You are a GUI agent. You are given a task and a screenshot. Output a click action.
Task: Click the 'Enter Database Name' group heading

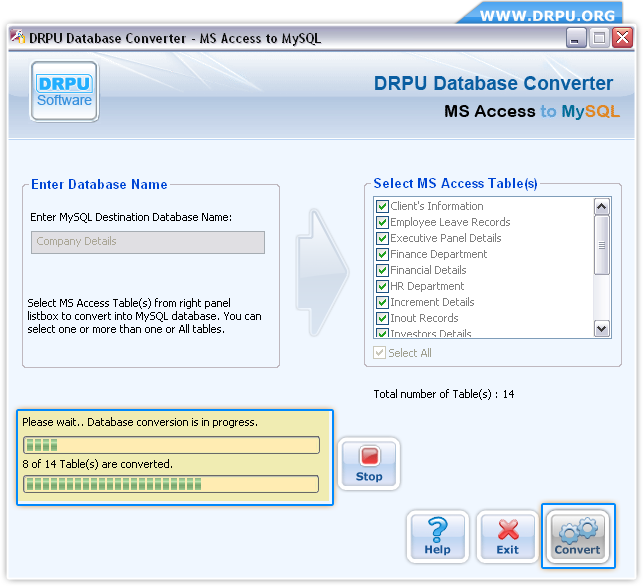click(99, 185)
